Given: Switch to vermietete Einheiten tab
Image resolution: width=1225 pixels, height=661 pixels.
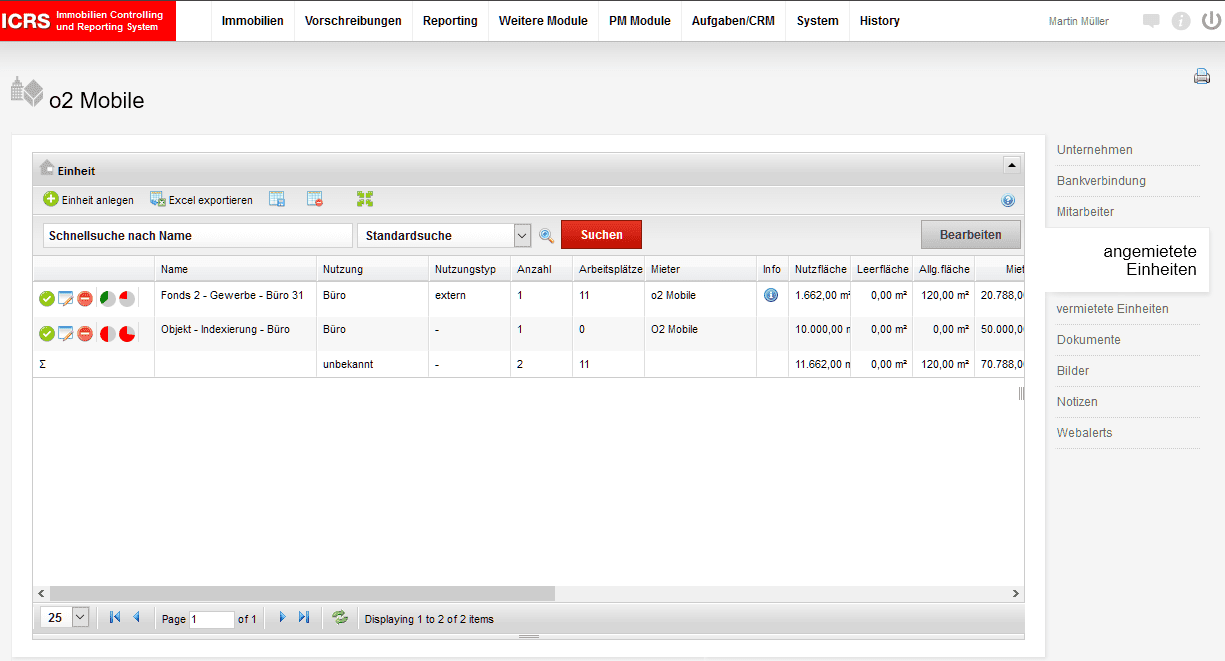Looking at the screenshot, I should tap(1112, 309).
